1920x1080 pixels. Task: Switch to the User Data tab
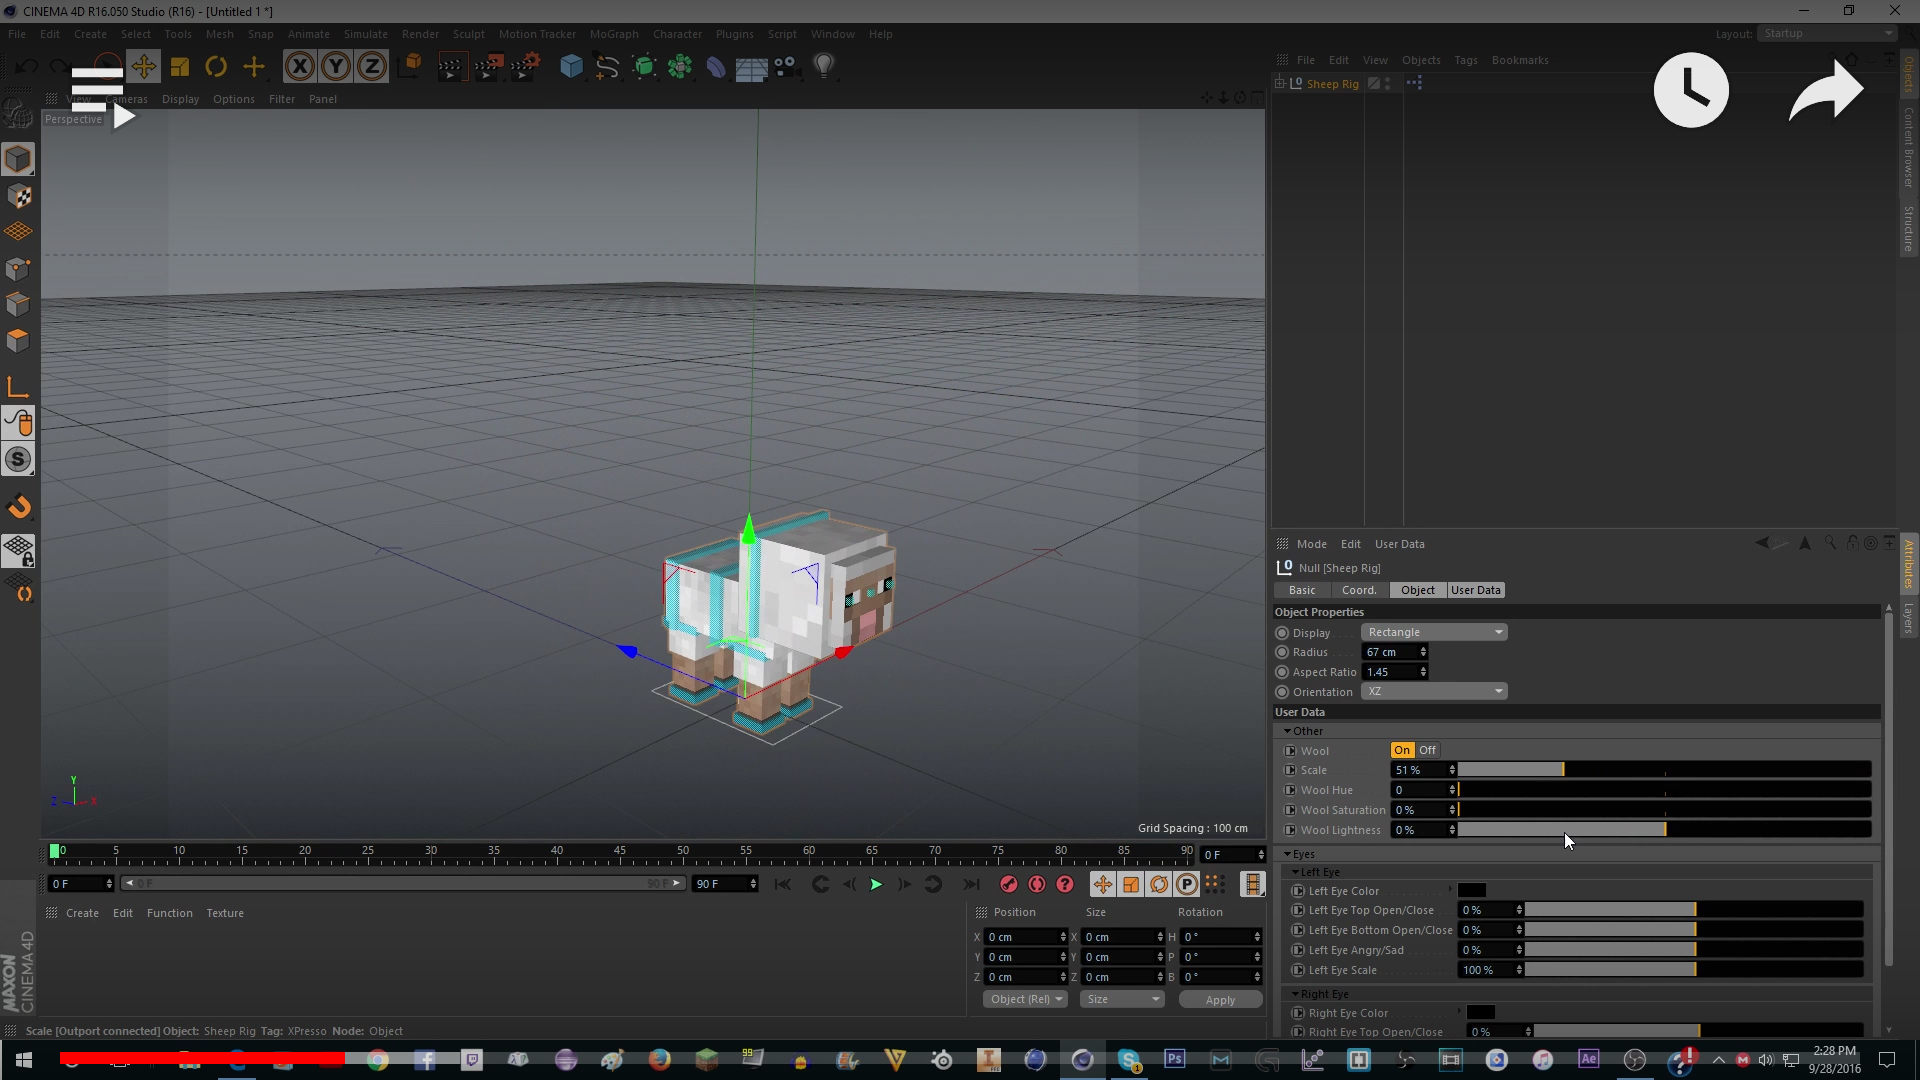click(x=1476, y=590)
